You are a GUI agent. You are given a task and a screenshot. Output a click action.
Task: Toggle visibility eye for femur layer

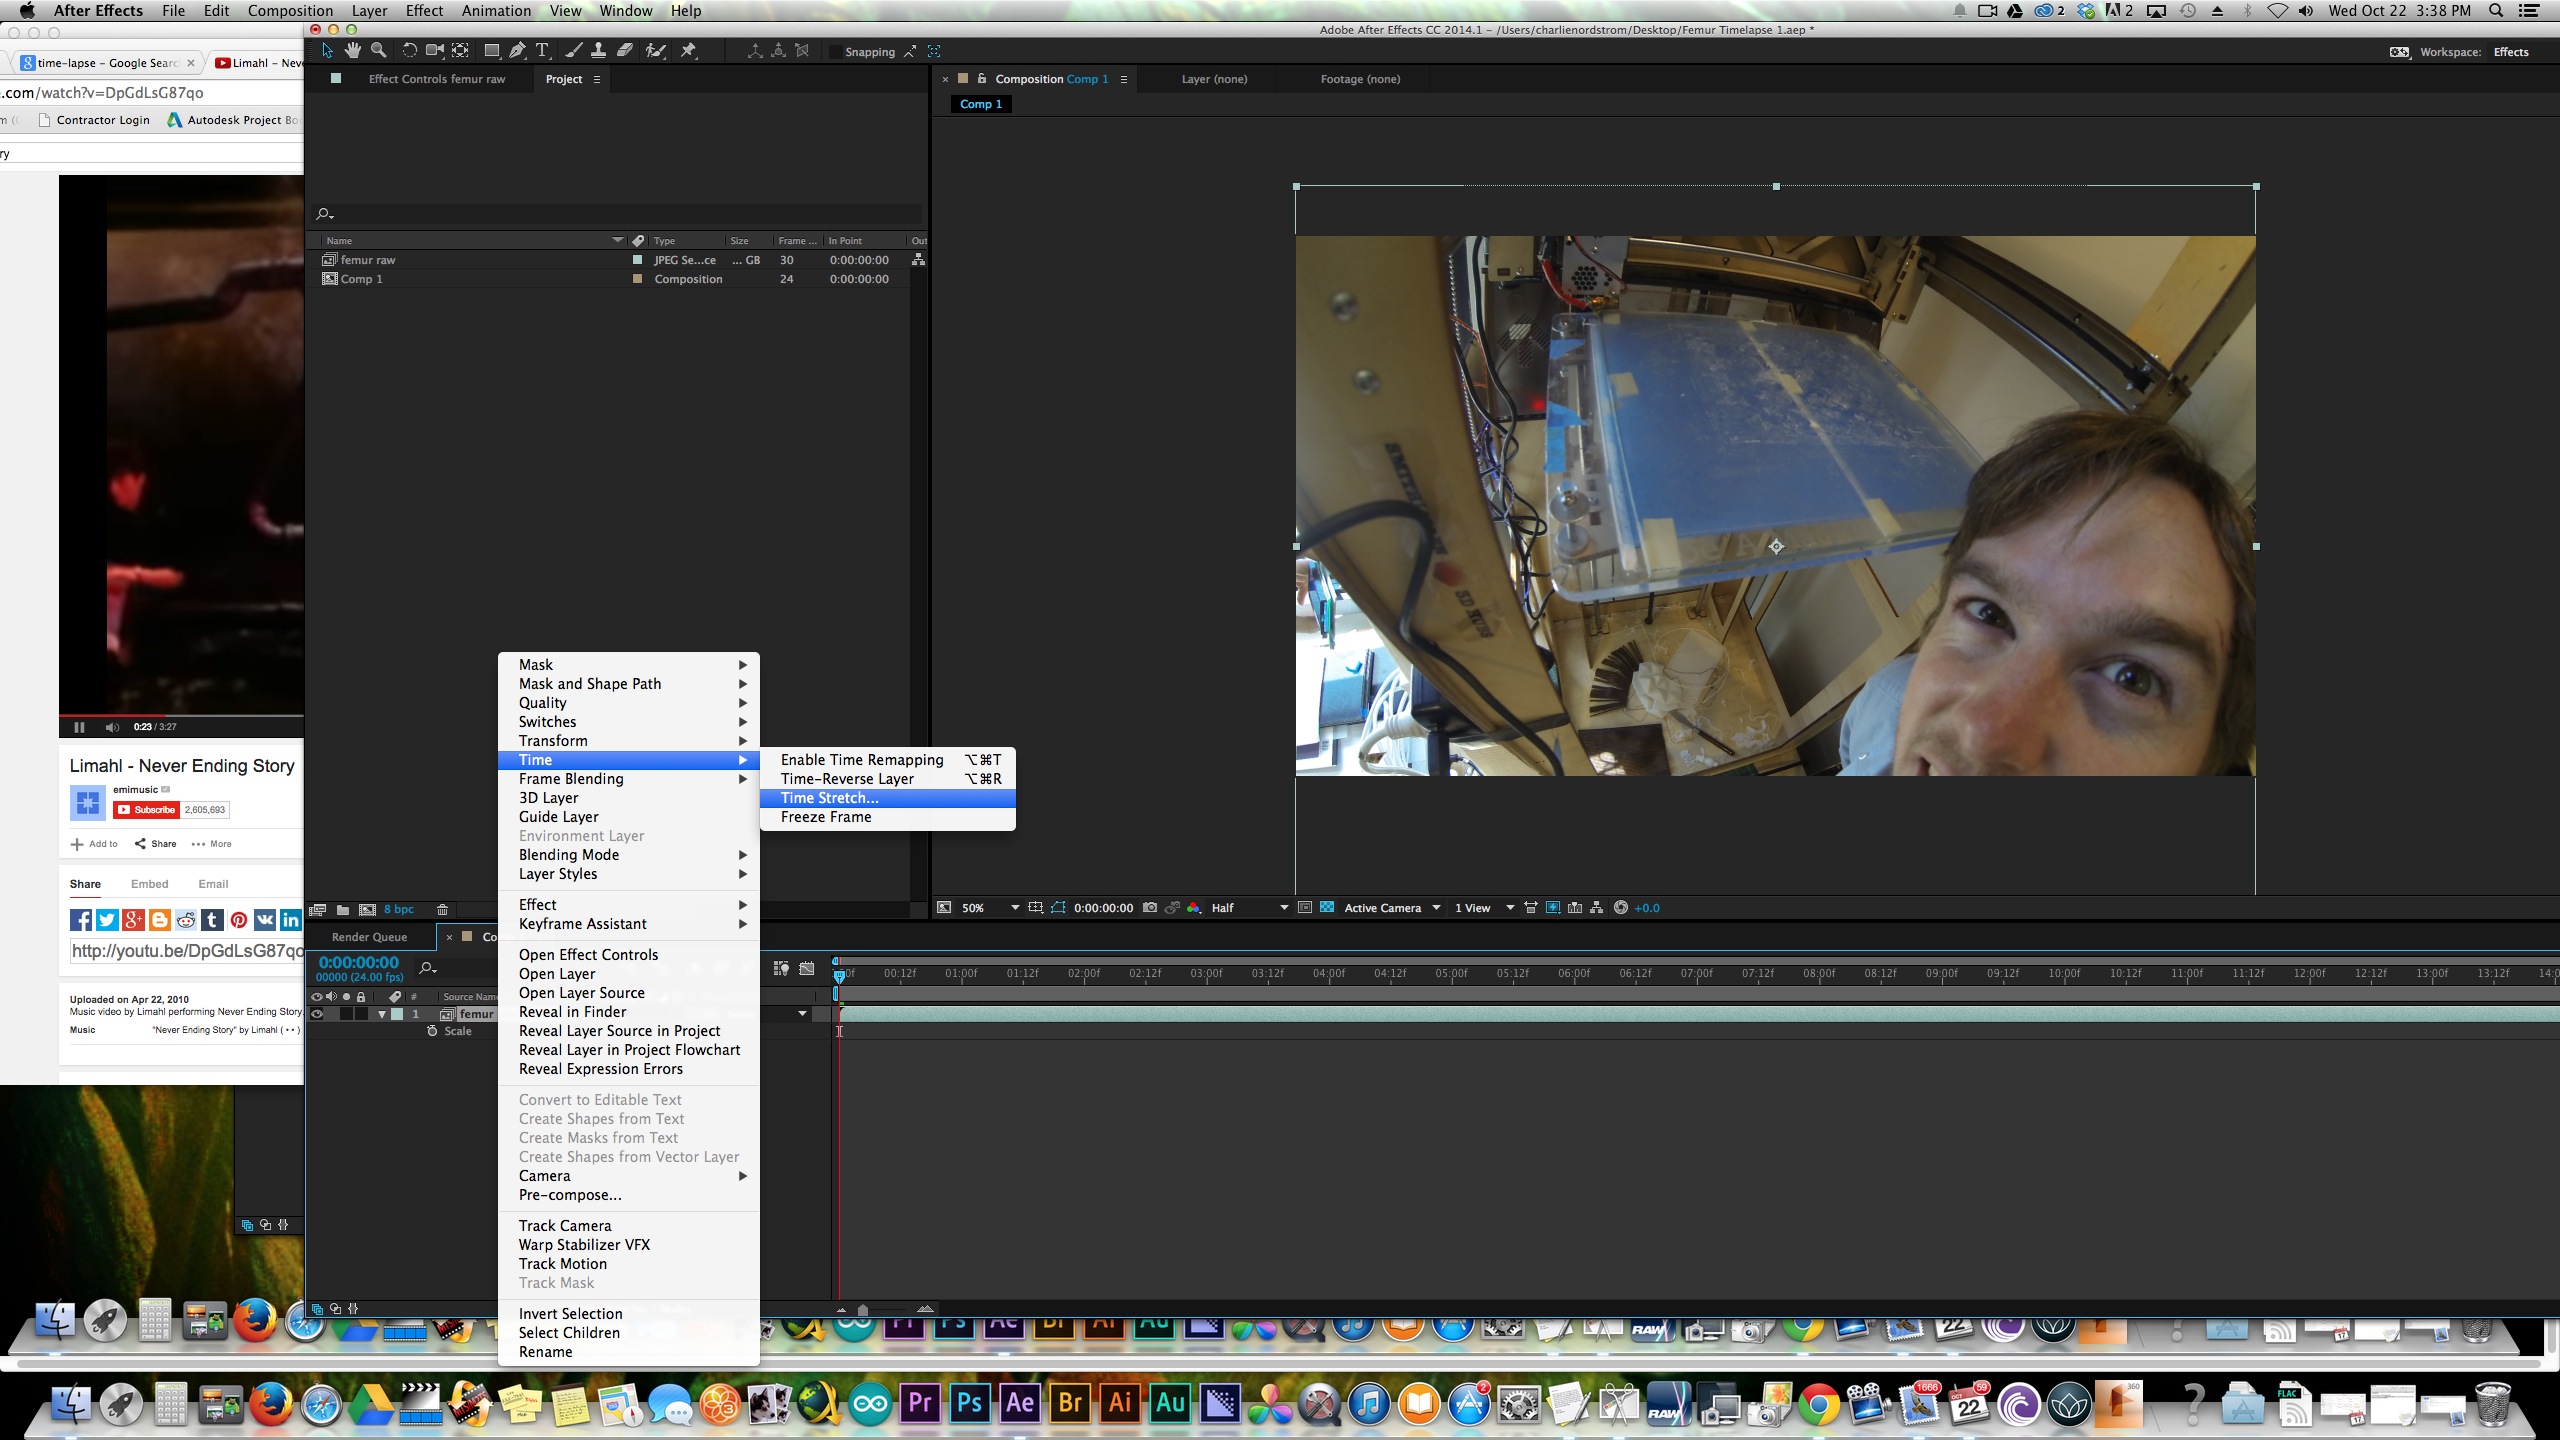point(317,1014)
